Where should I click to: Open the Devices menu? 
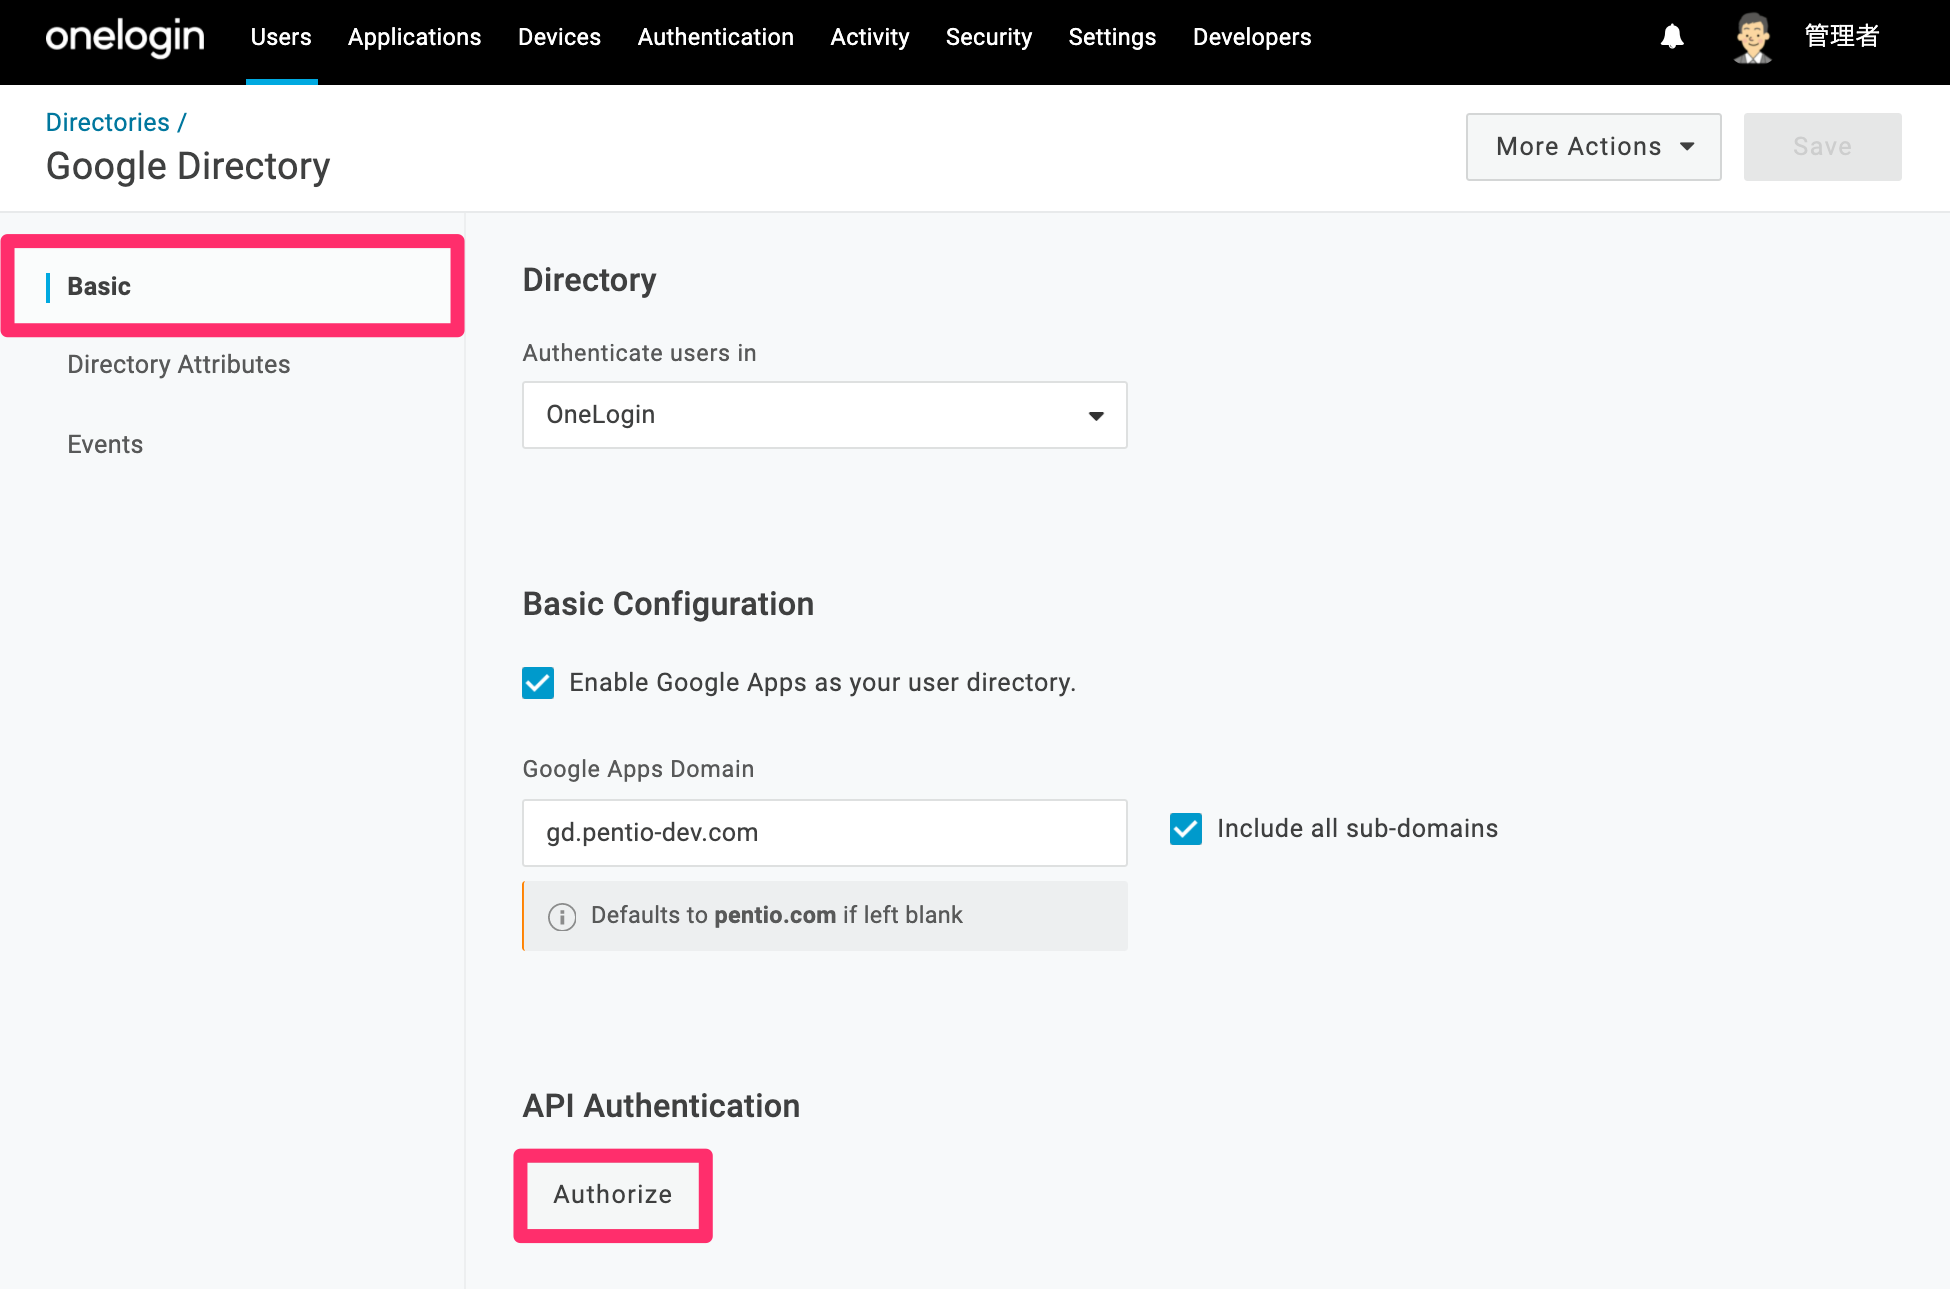[x=559, y=37]
